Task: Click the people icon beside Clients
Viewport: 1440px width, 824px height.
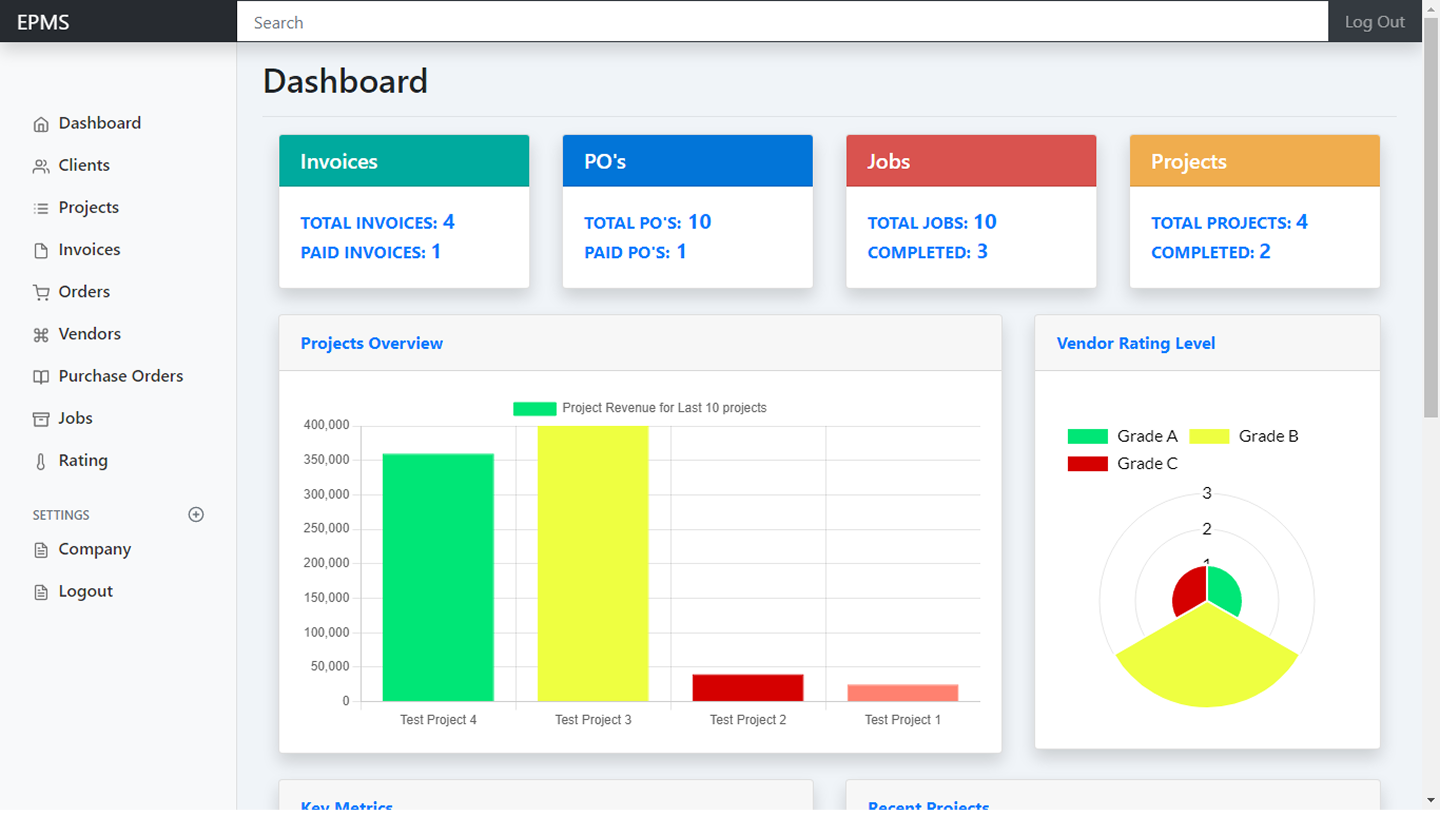Action: (x=41, y=166)
